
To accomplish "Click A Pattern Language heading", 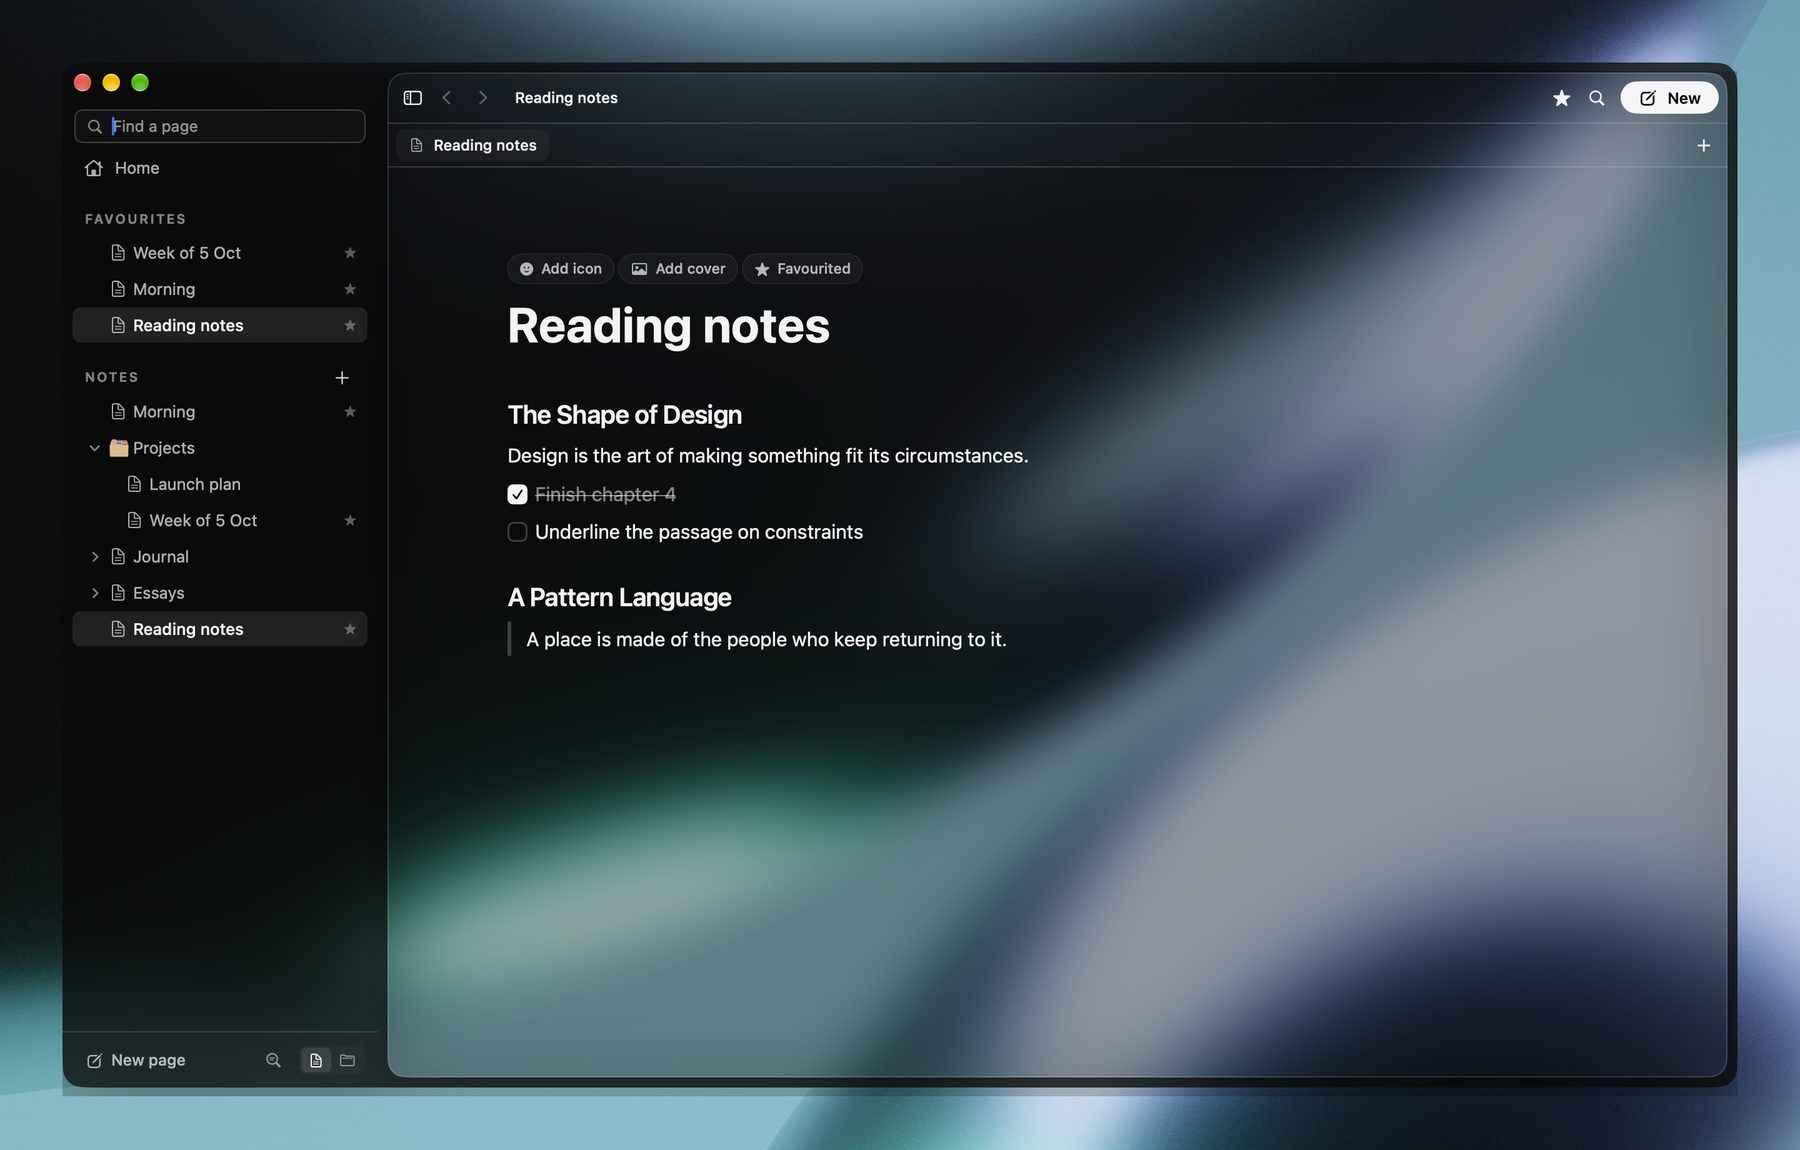I will pos(620,598).
